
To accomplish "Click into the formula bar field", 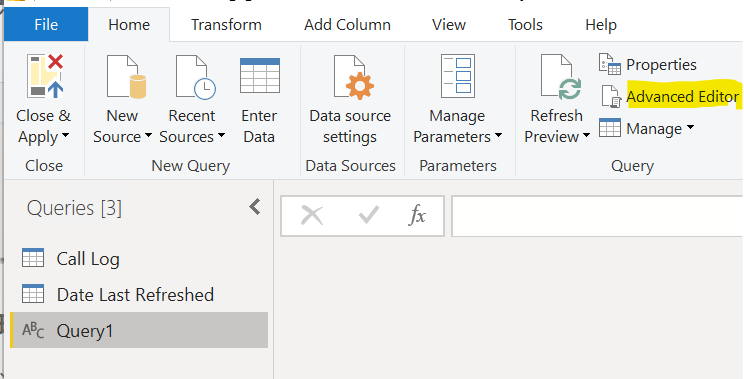I will (597, 216).
